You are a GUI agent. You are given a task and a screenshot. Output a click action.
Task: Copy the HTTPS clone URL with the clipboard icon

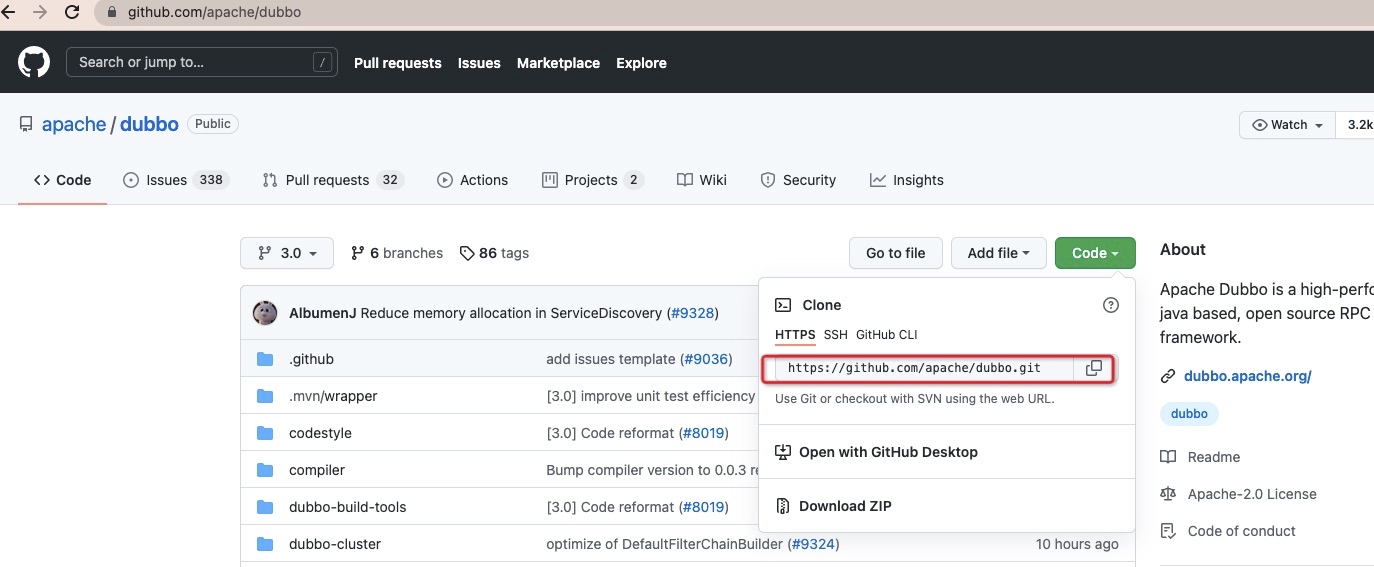pos(1094,368)
